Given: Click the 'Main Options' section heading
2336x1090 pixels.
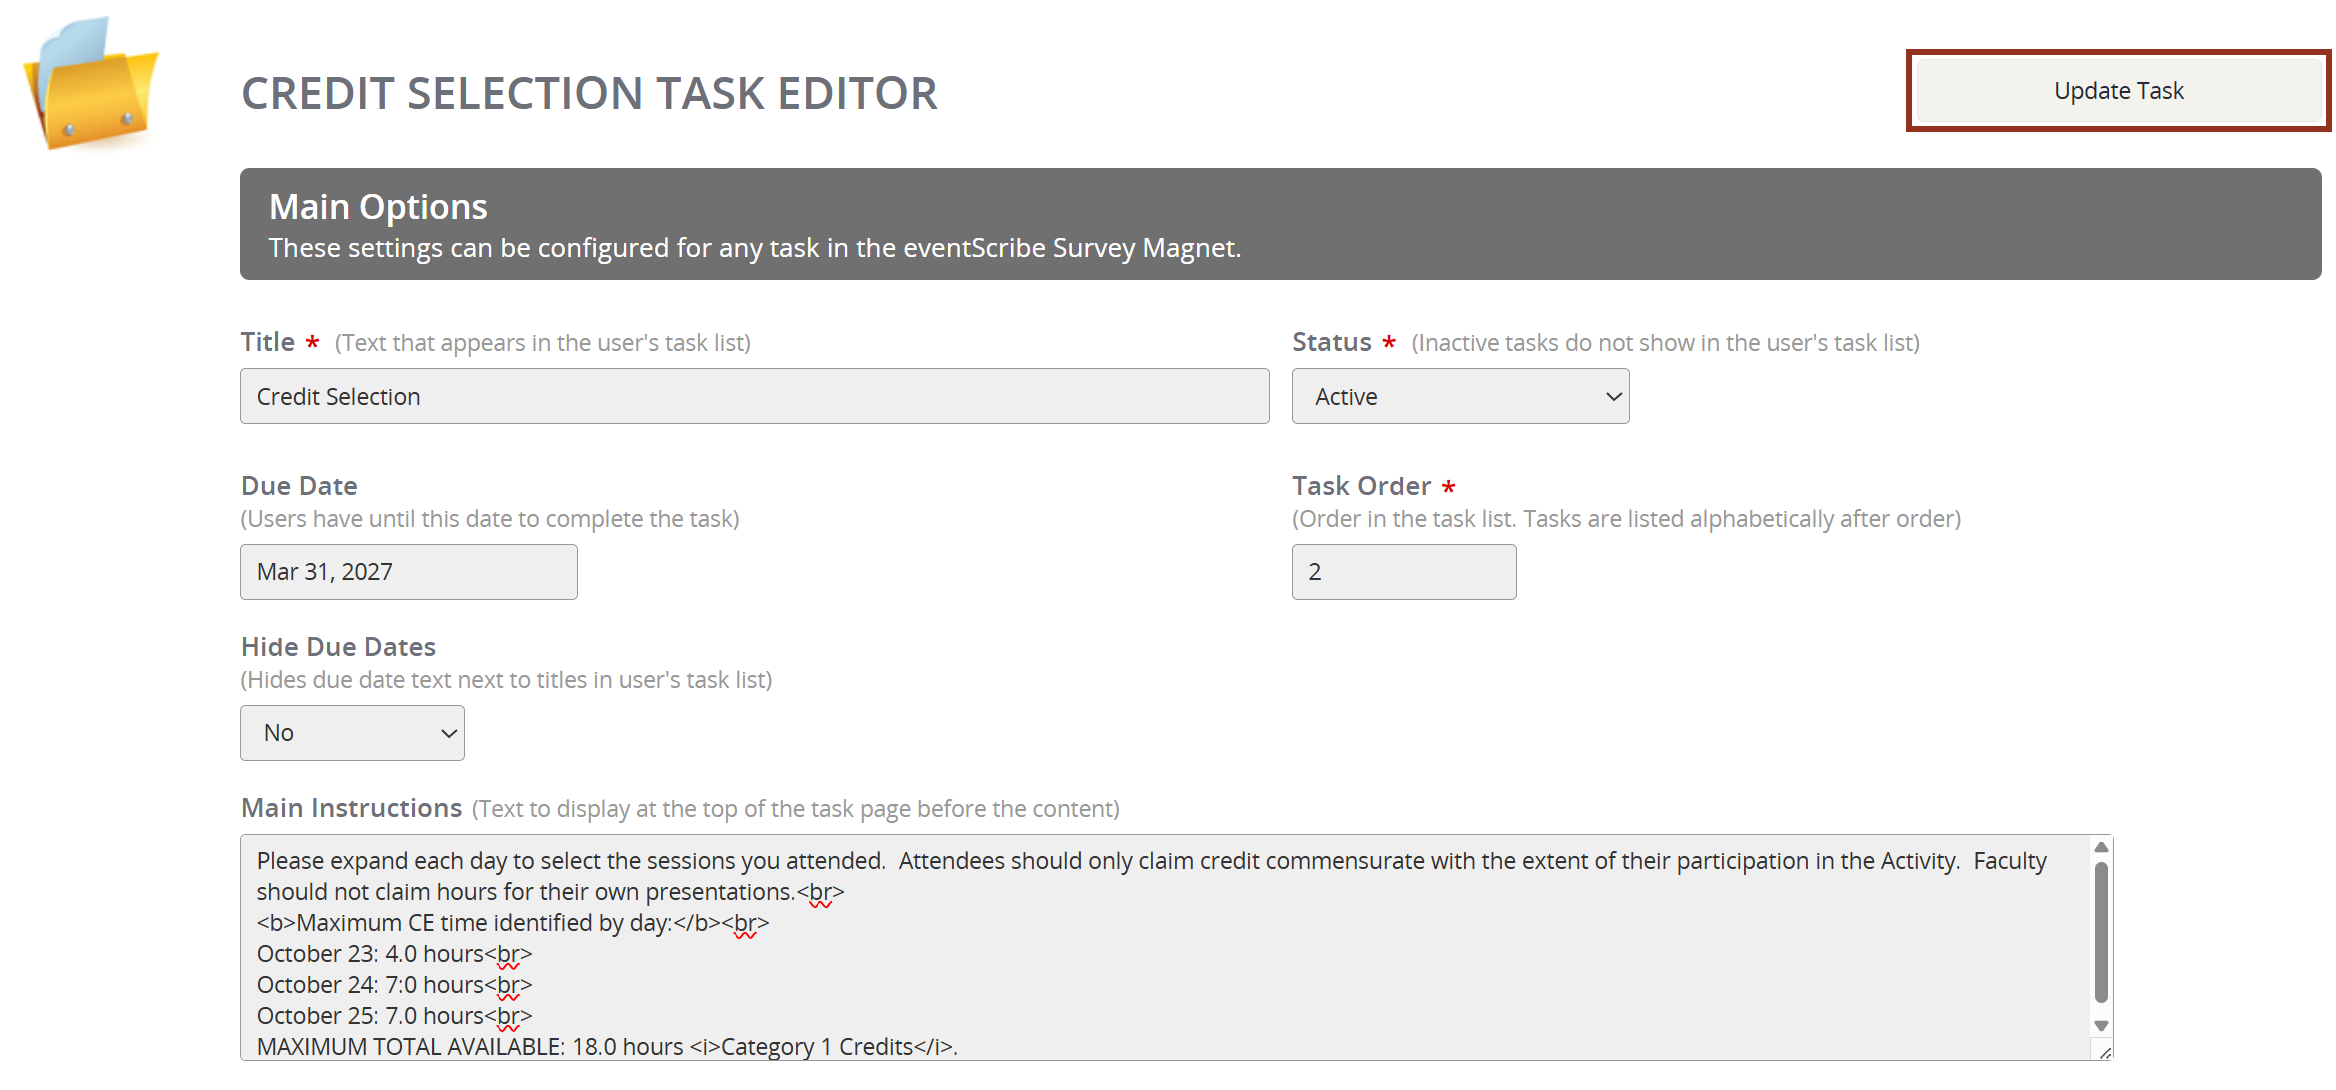Looking at the screenshot, I should [378, 207].
